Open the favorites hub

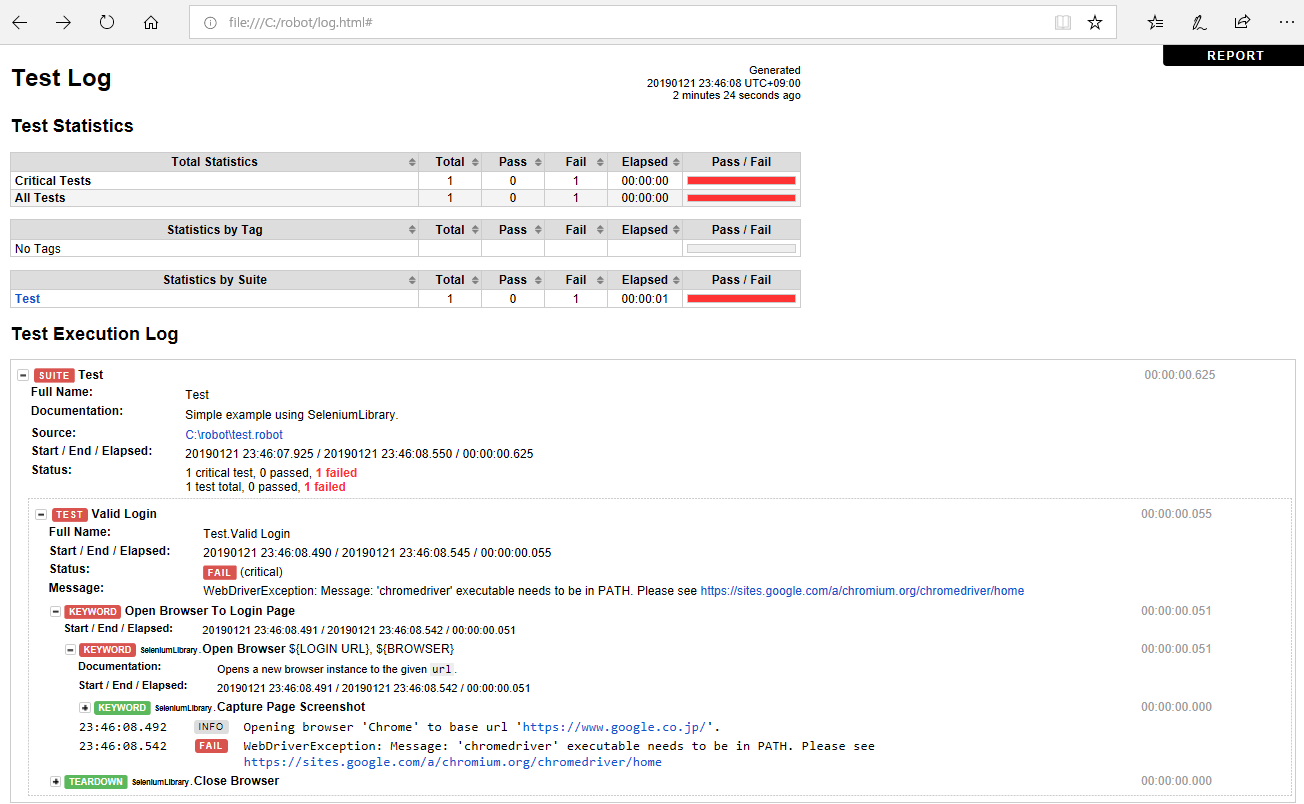tap(1155, 22)
